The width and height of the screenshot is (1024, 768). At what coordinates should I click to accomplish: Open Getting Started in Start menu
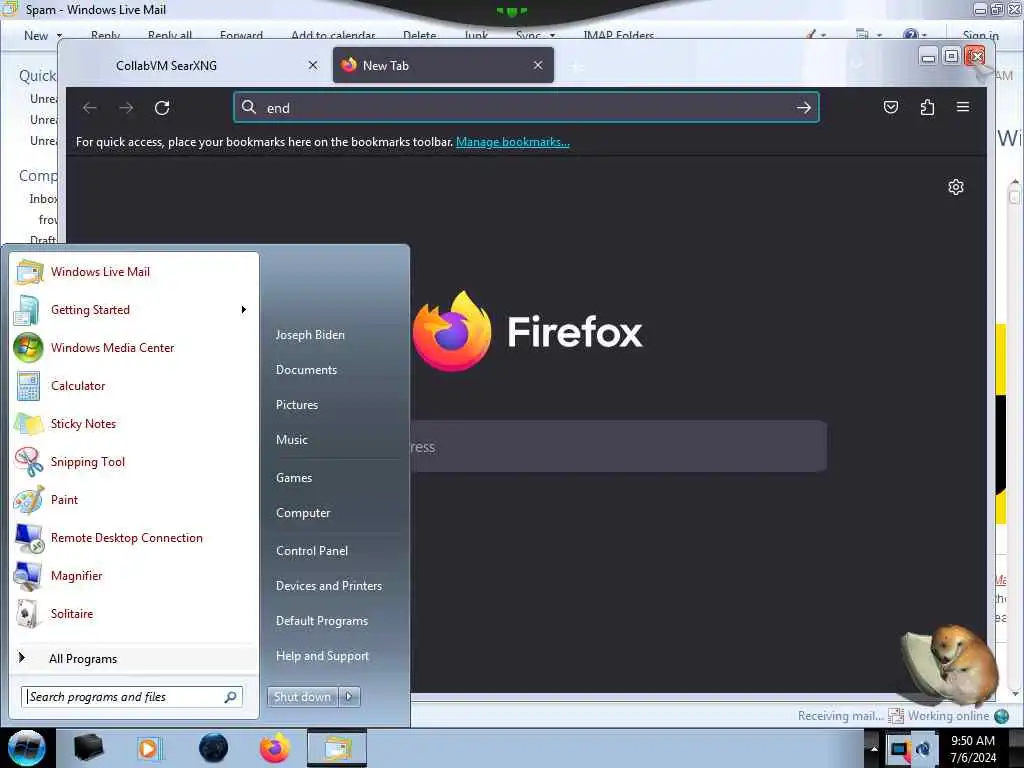[134, 310]
